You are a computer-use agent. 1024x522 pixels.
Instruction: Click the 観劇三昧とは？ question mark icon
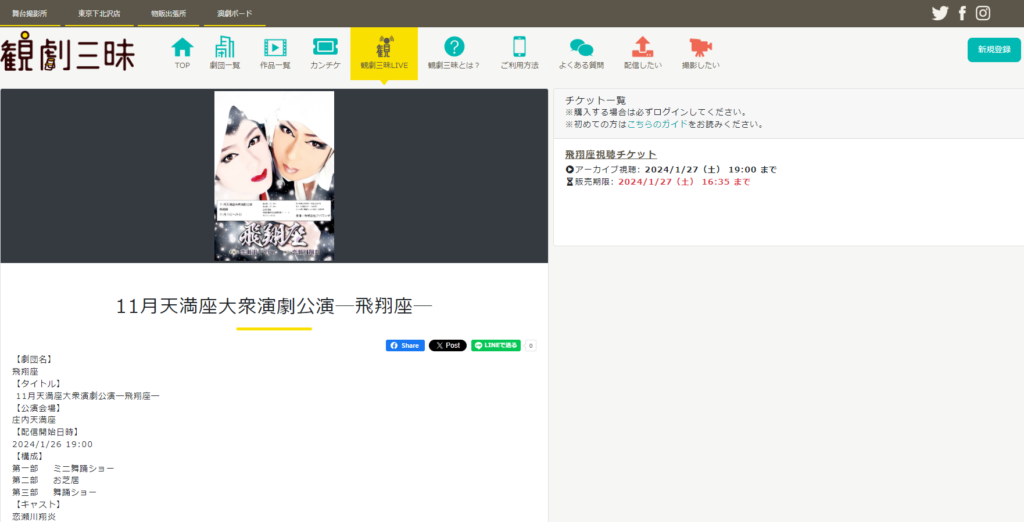tap(454, 48)
